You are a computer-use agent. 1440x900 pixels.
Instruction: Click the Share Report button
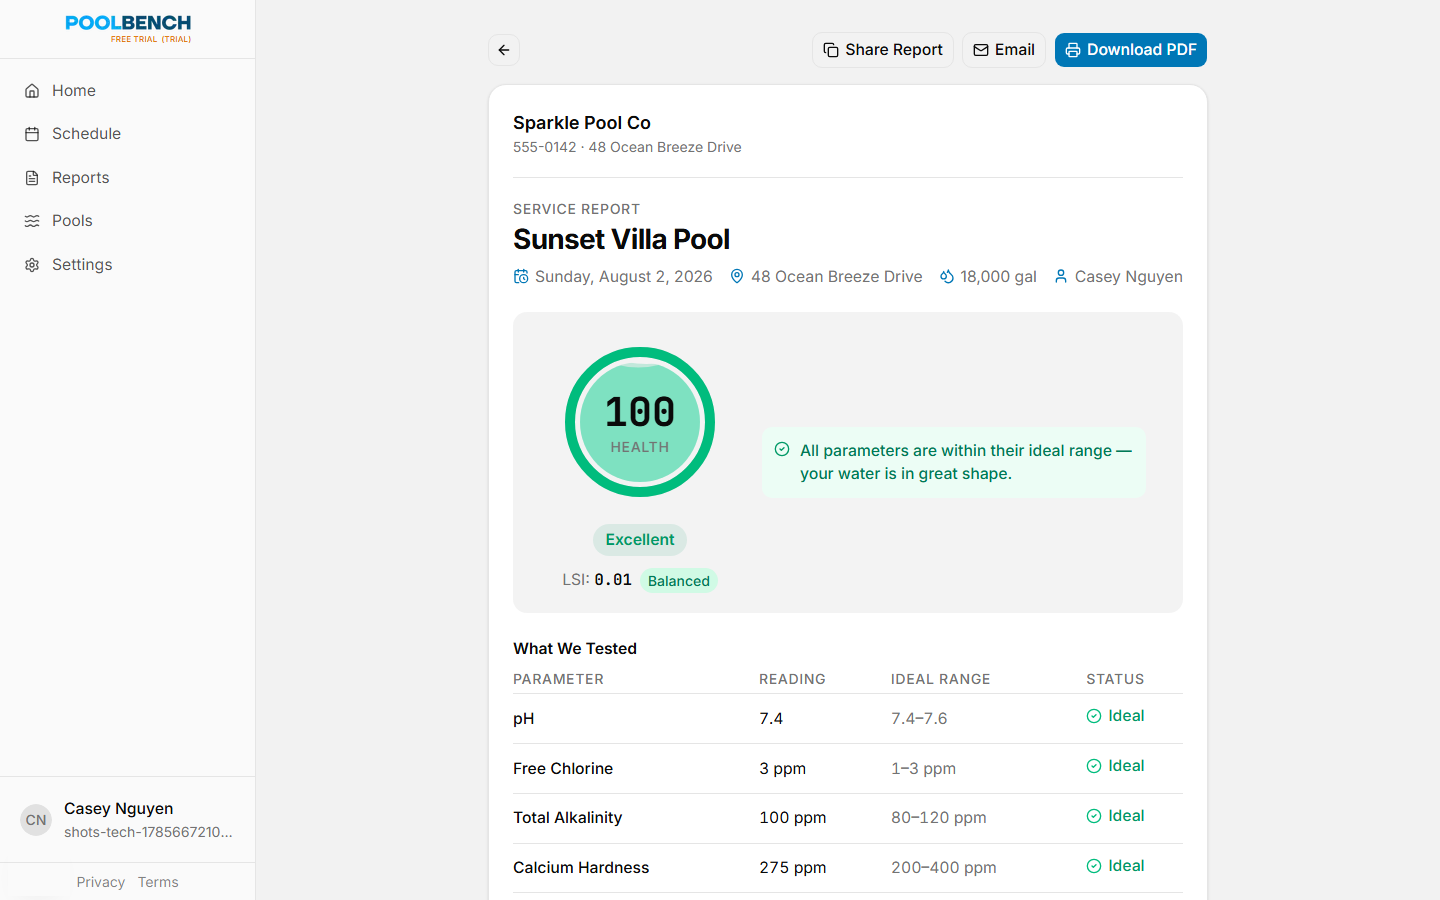coord(883,50)
